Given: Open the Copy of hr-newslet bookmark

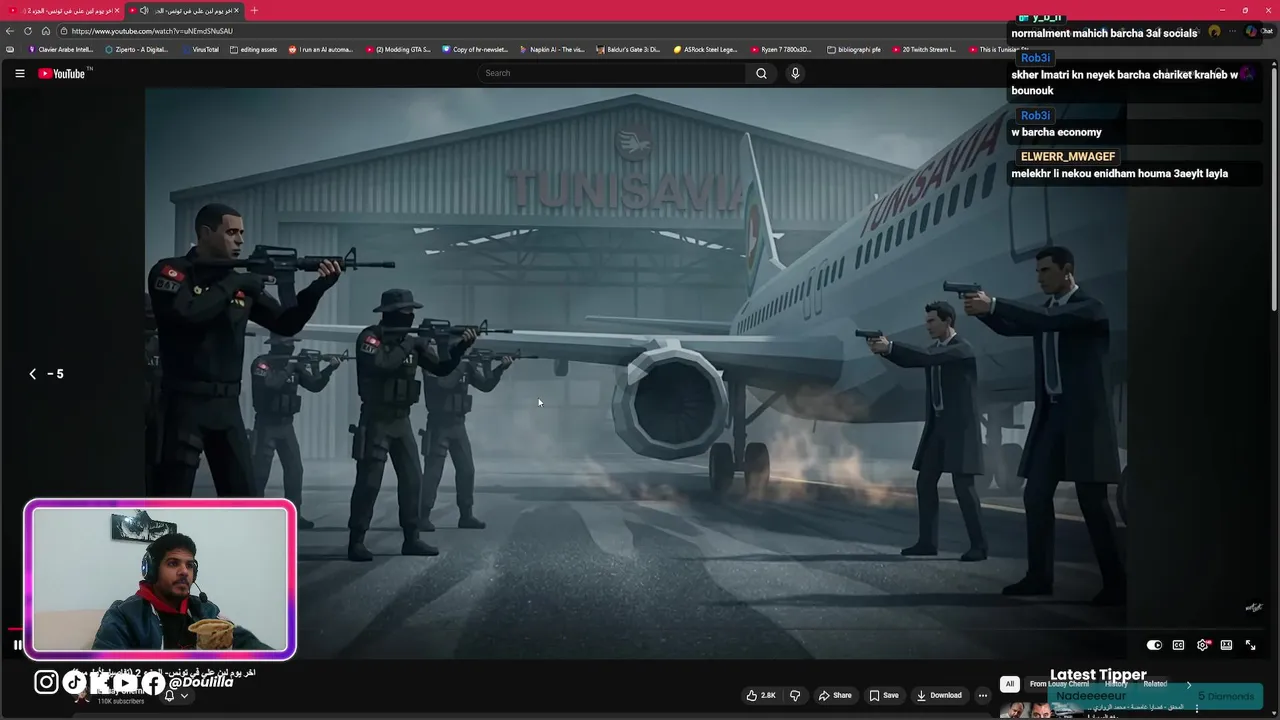Looking at the screenshot, I should pyautogui.click(x=475, y=49).
